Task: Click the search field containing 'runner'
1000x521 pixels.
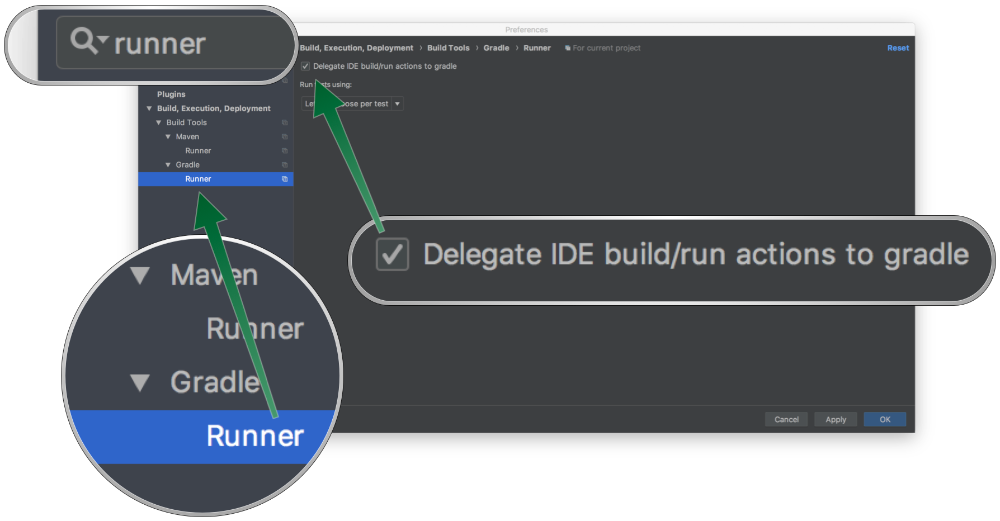Action: pyautogui.click(x=190, y=44)
